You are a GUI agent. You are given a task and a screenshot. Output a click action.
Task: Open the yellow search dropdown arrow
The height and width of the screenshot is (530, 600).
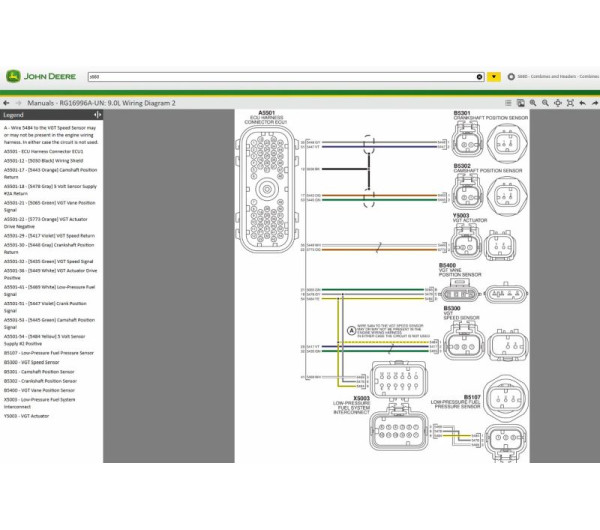[494, 76]
